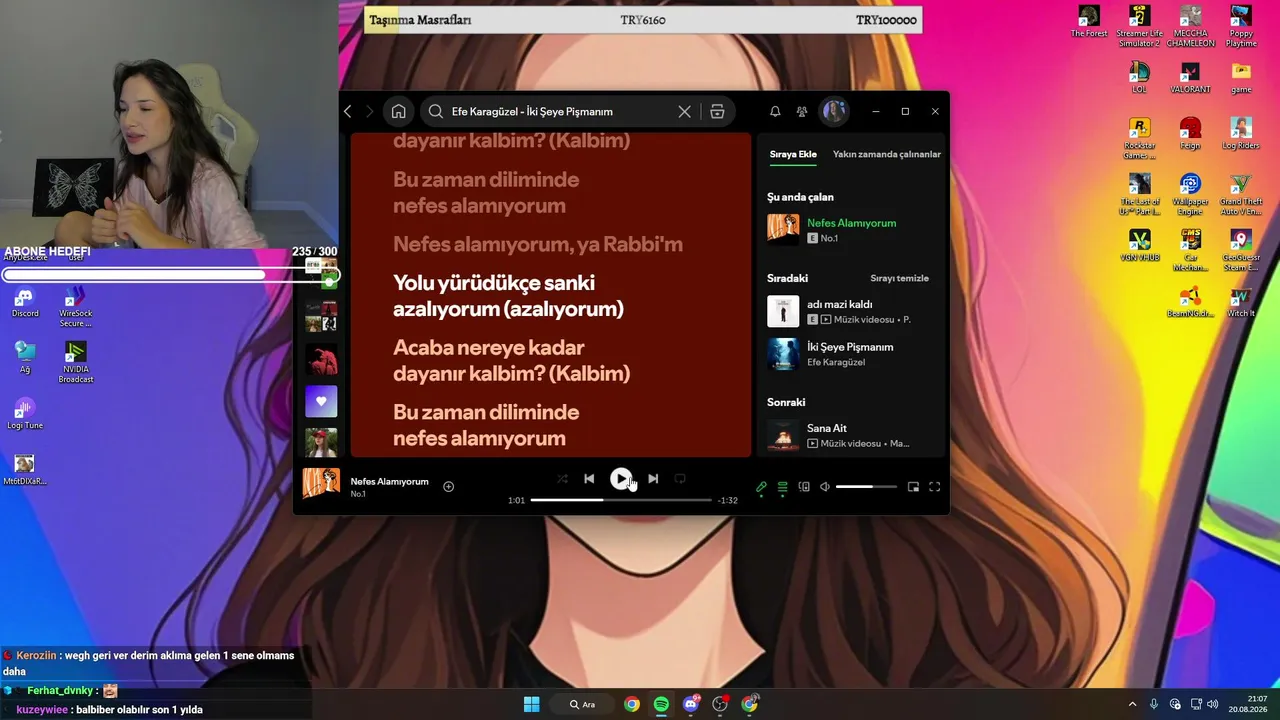Viewport: 1280px width, 720px height.
Task: Open the Efe Karagüzel artist link in queue
Action: 836,362
